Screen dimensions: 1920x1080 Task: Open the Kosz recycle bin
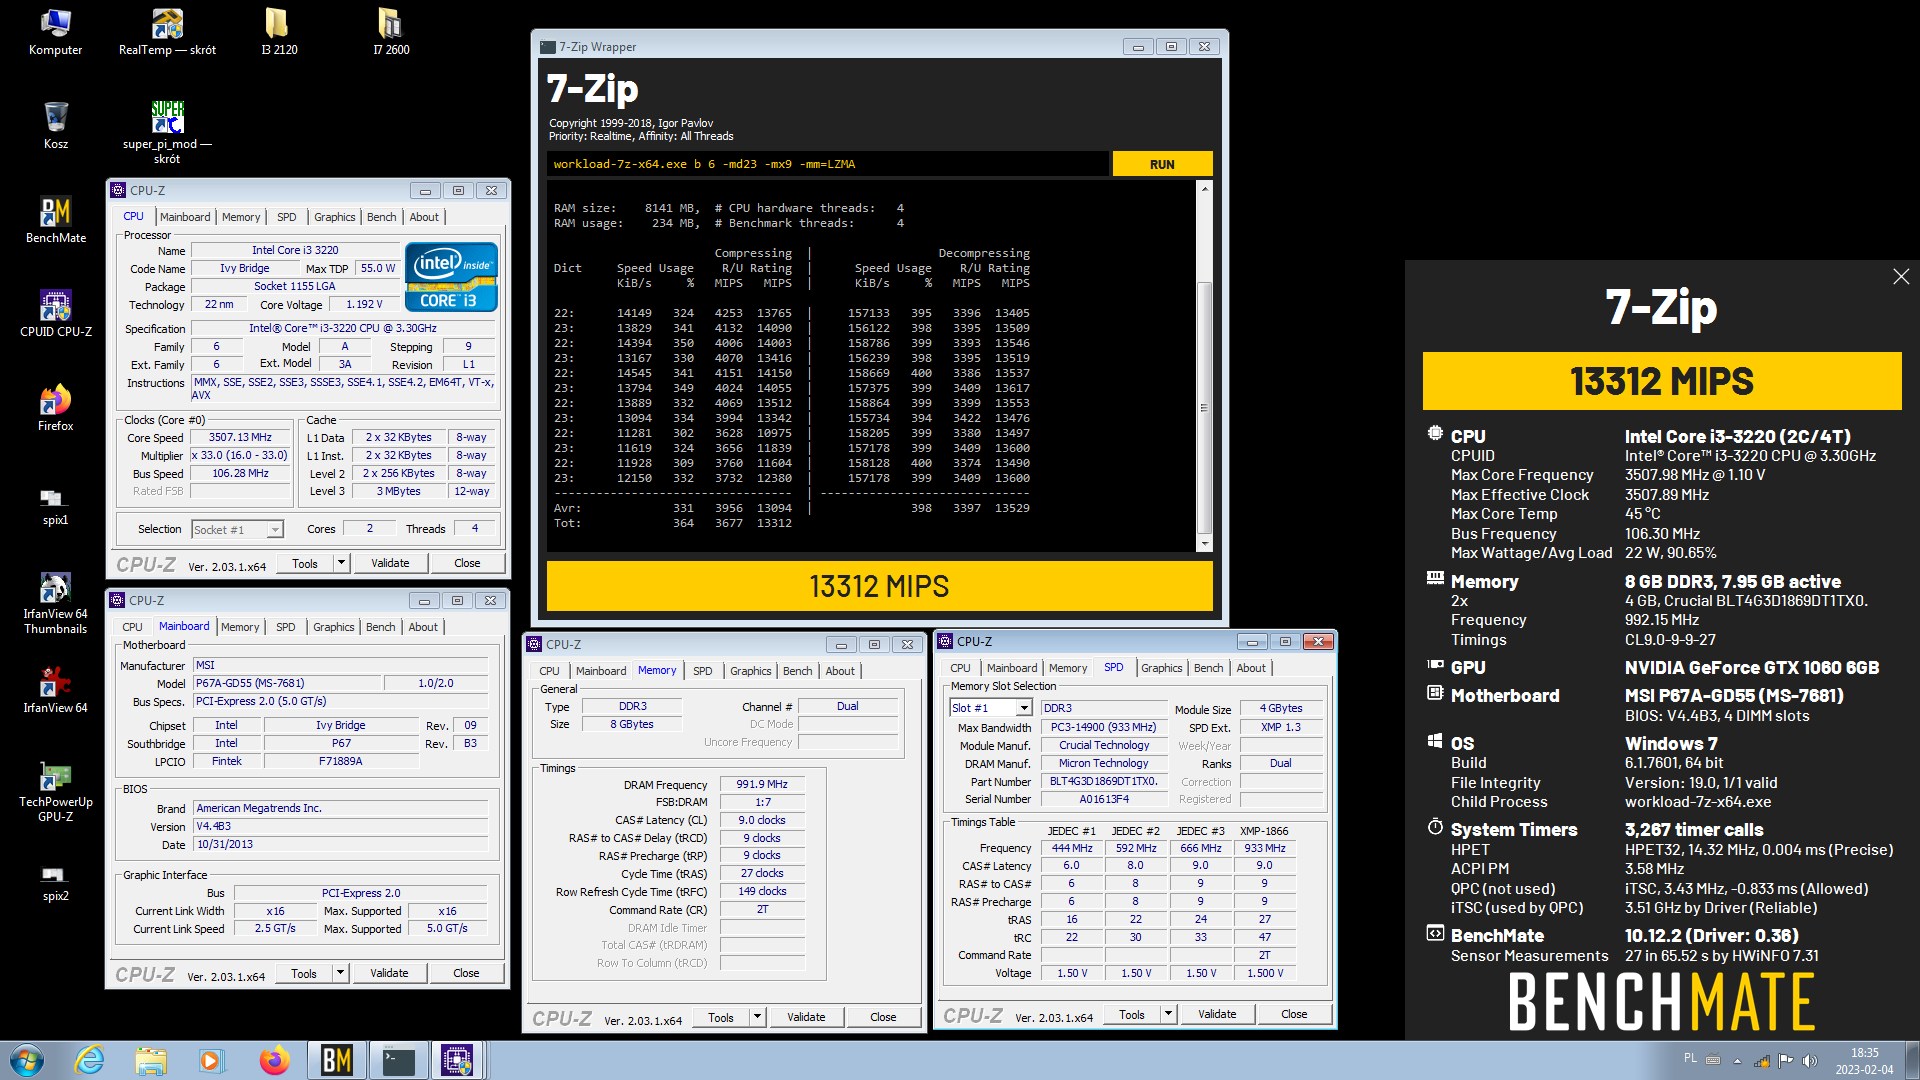pos(56,126)
